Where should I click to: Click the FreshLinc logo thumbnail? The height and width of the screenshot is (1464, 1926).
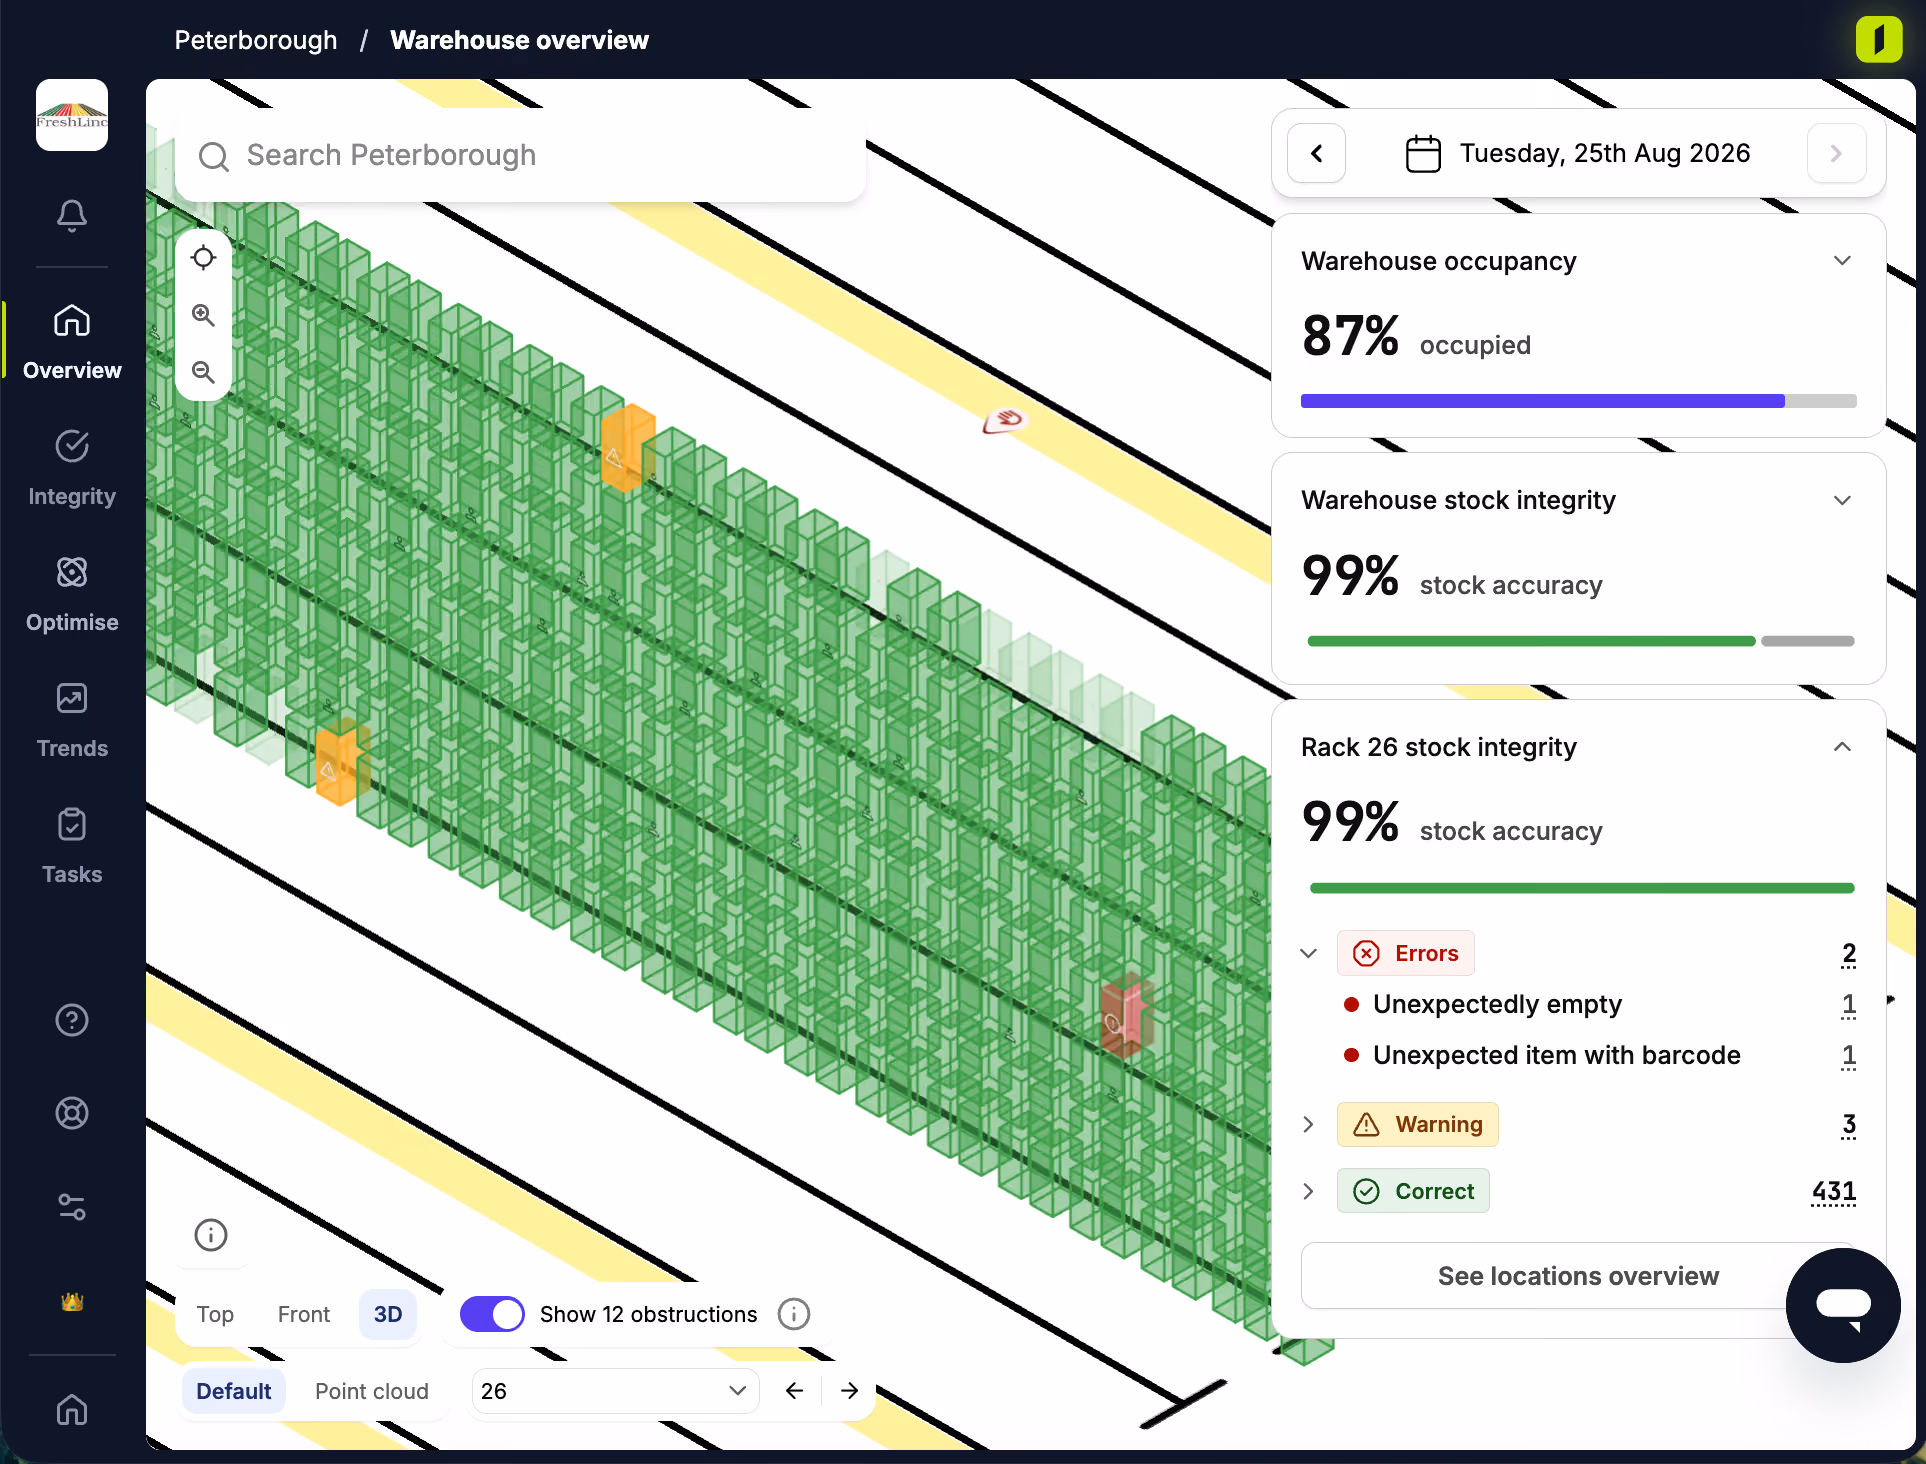[72, 115]
